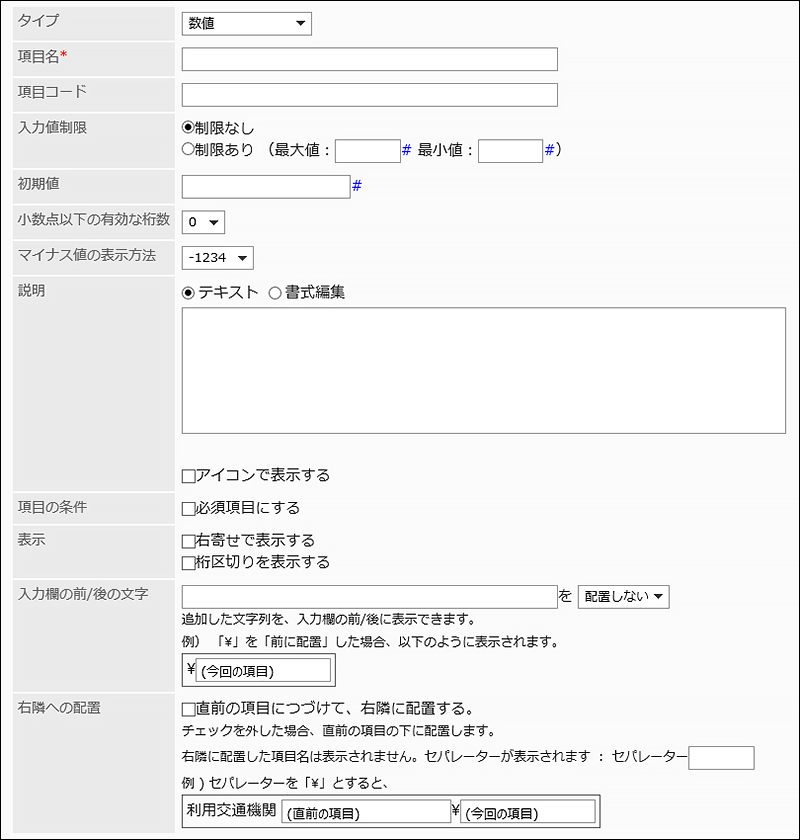Screen dimensions: 800x840
Task: Click the 初期値 input field
Action: click(x=266, y=187)
